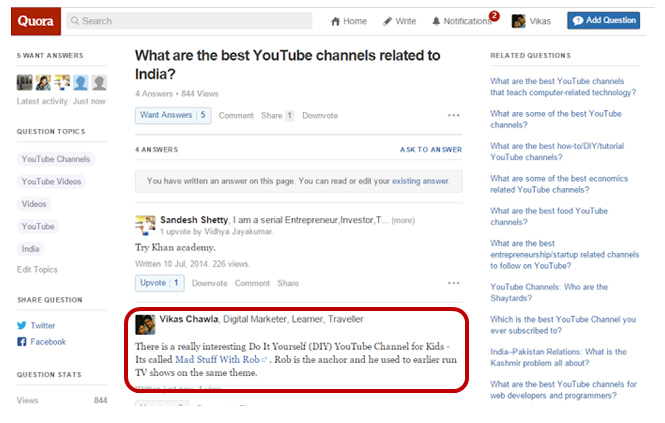Click Vikas Chawla's answer avatar
The height and width of the screenshot is (423, 665).
click(x=145, y=325)
